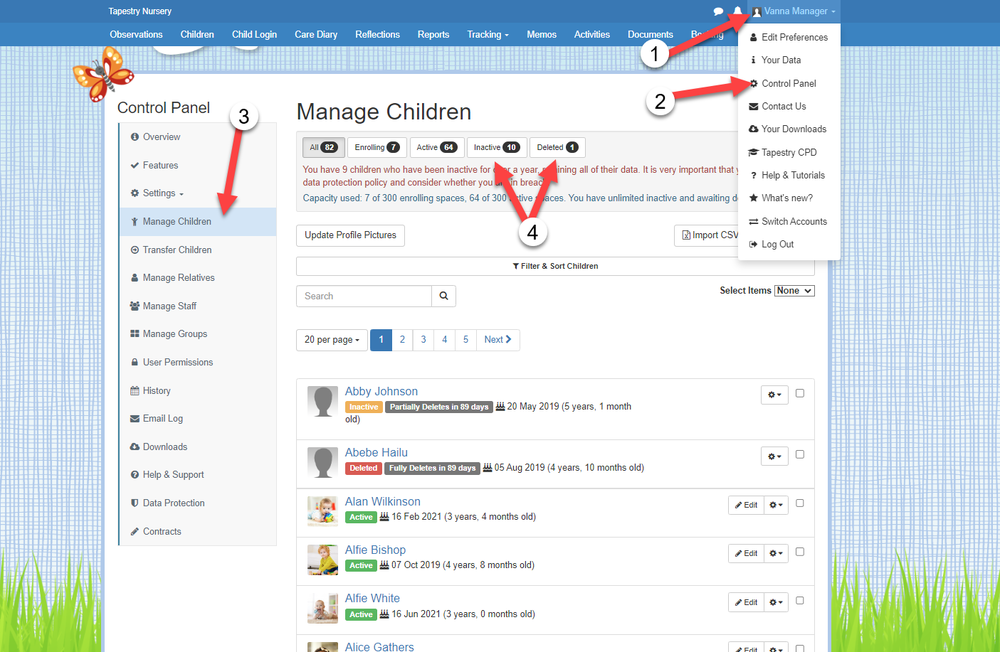Image resolution: width=1000 pixels, height=652 pixels.
Task: Click Edit button for Alfie Bishop
Action: (x=746, y=554)
